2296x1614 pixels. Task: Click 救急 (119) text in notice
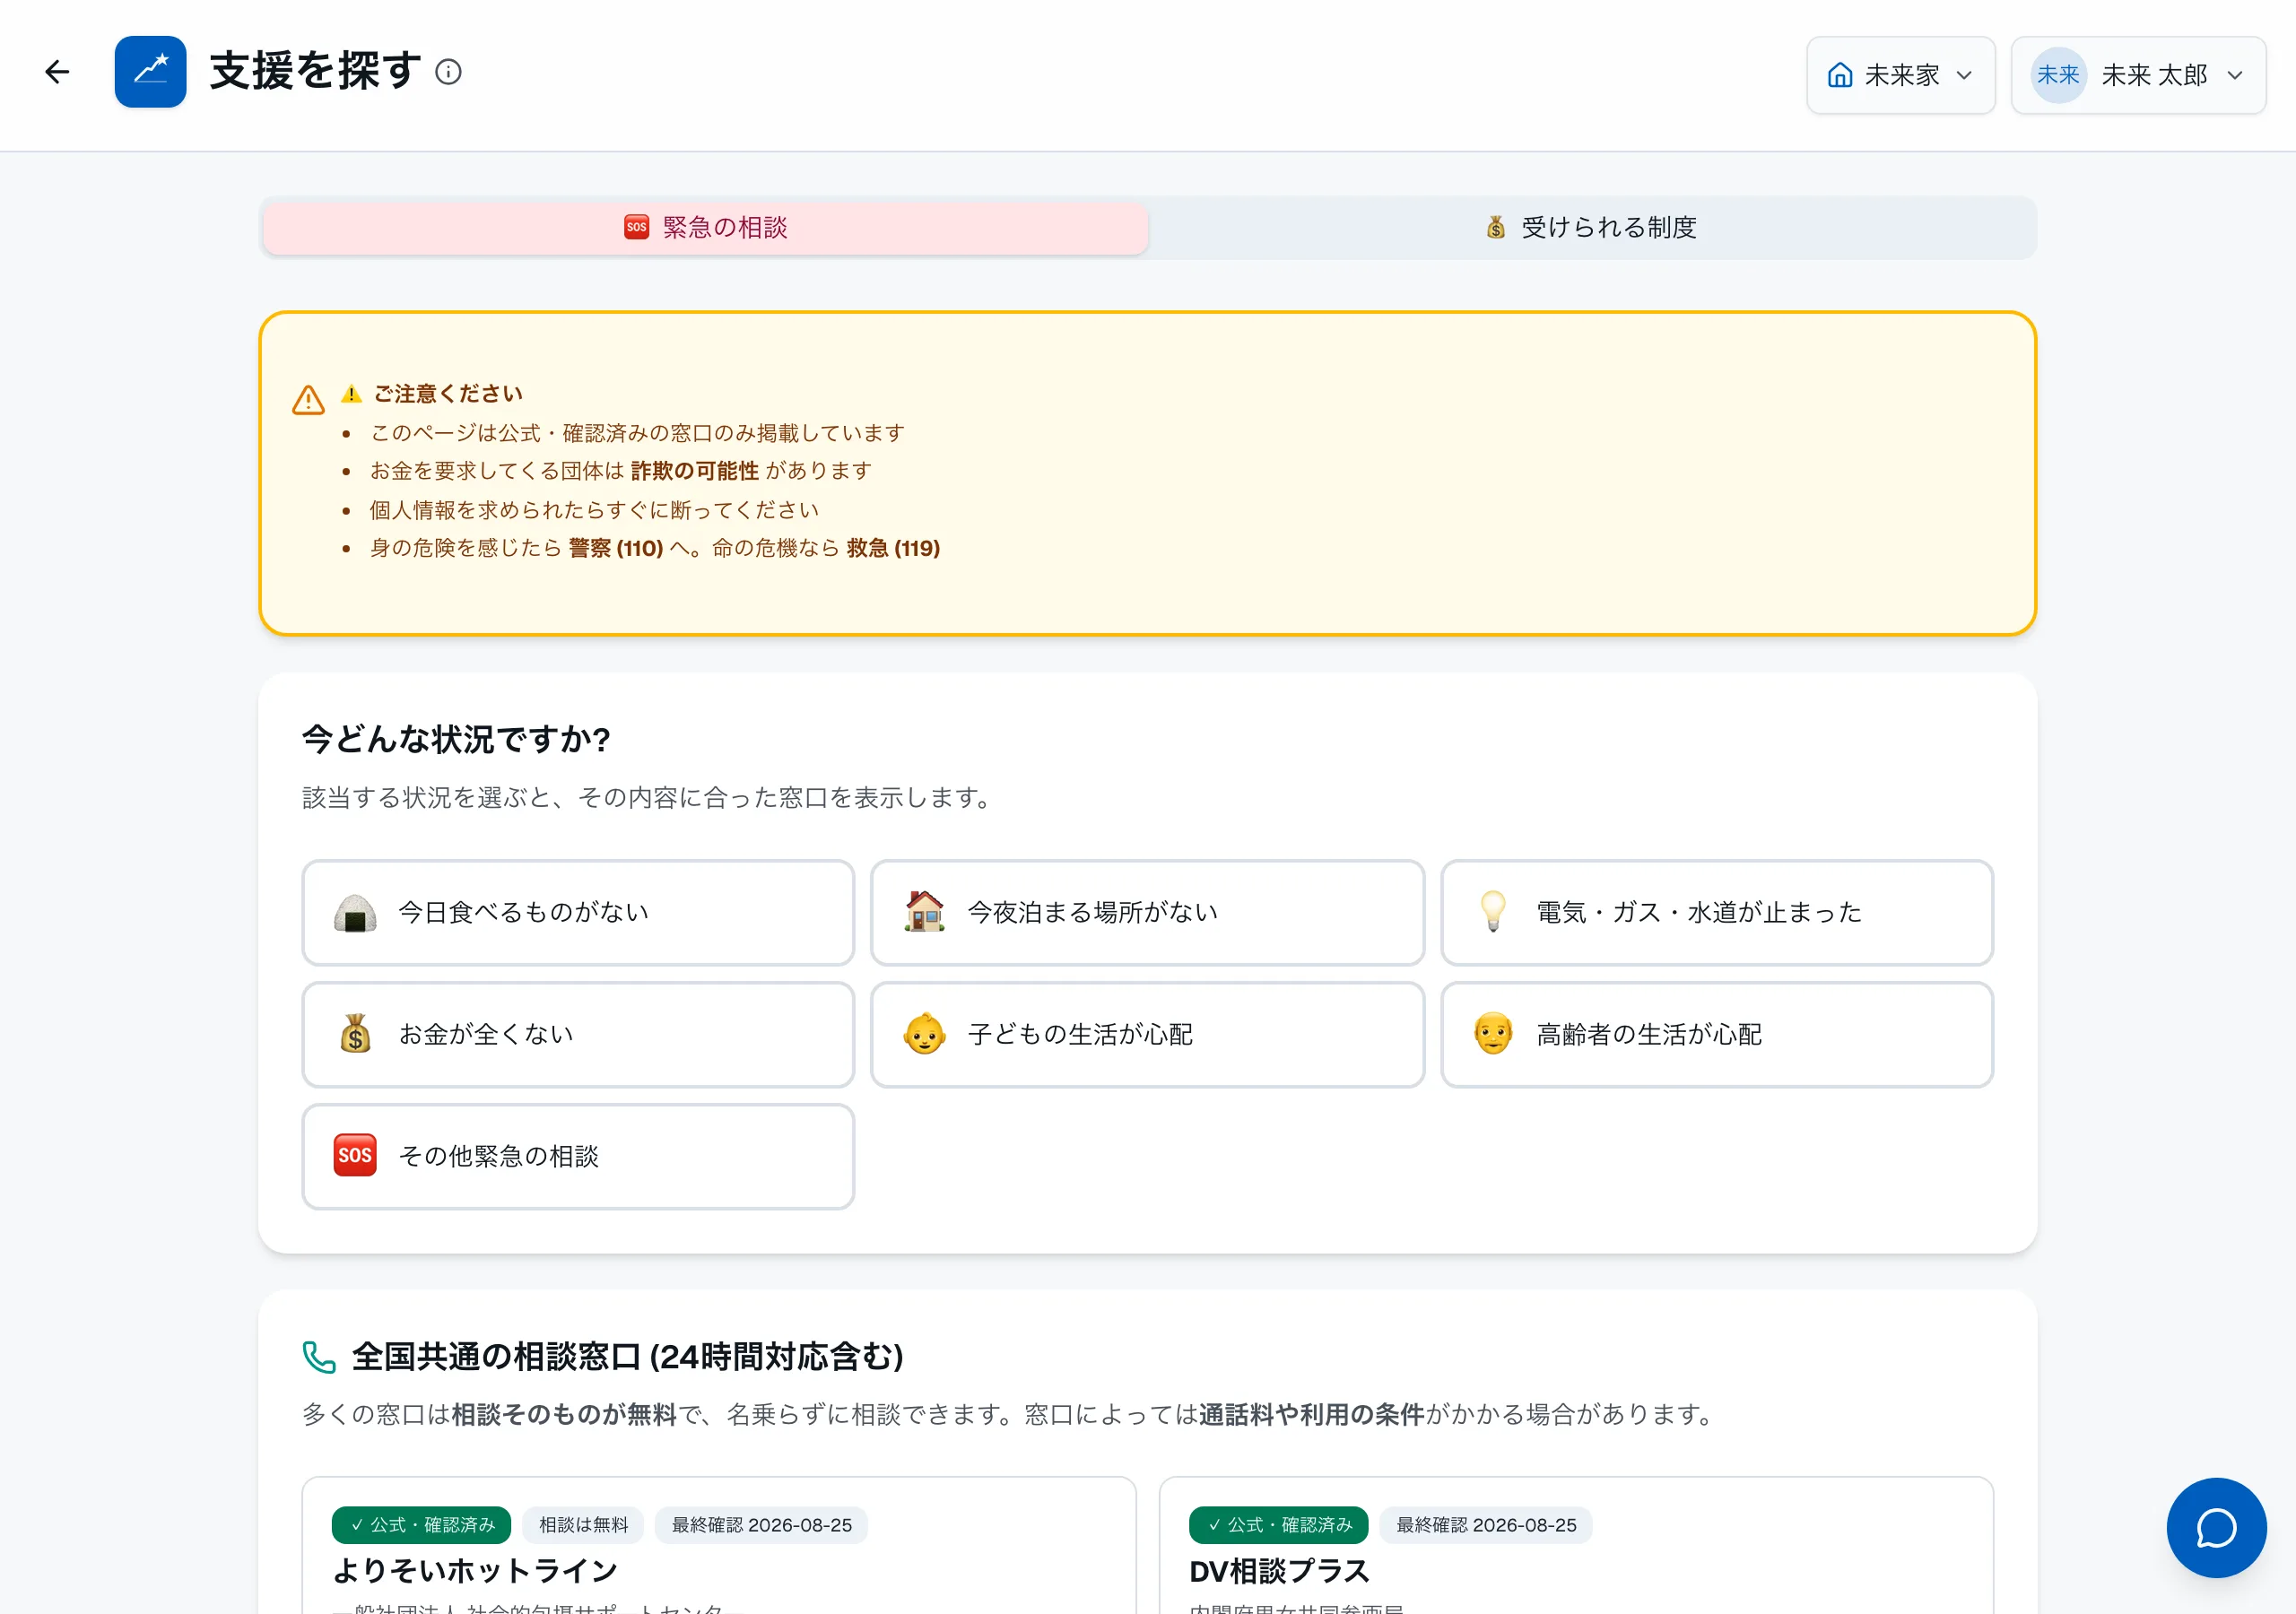click(893, 548)
